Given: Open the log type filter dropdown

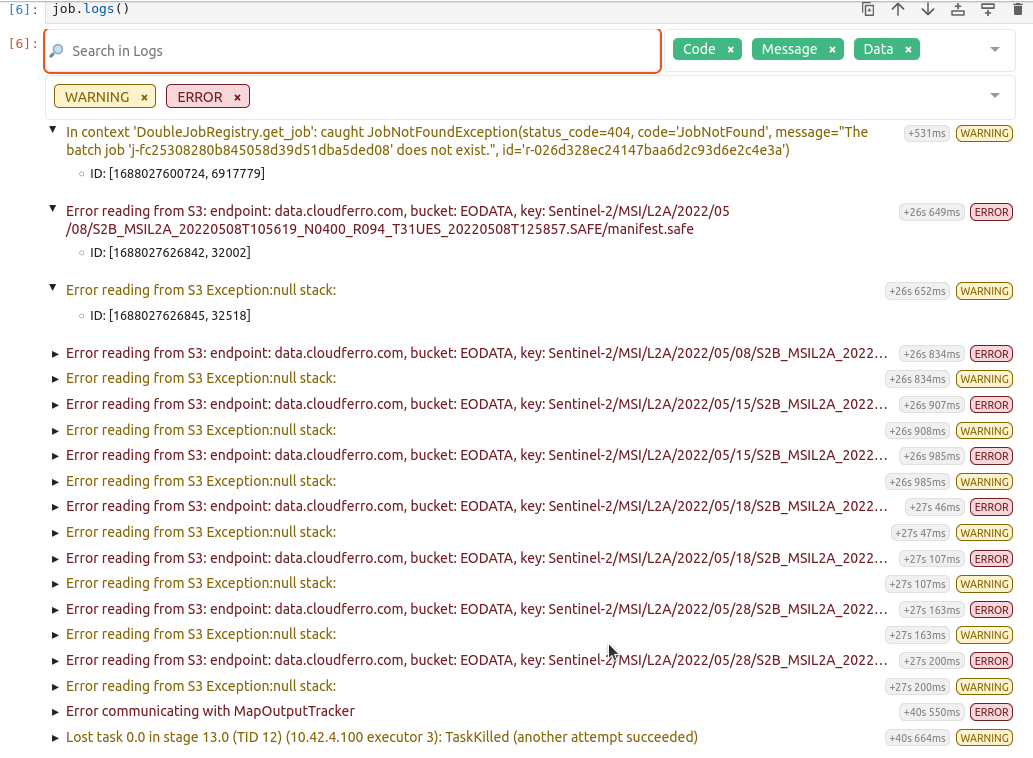Looking at the screenshot, I should point(995,48).
